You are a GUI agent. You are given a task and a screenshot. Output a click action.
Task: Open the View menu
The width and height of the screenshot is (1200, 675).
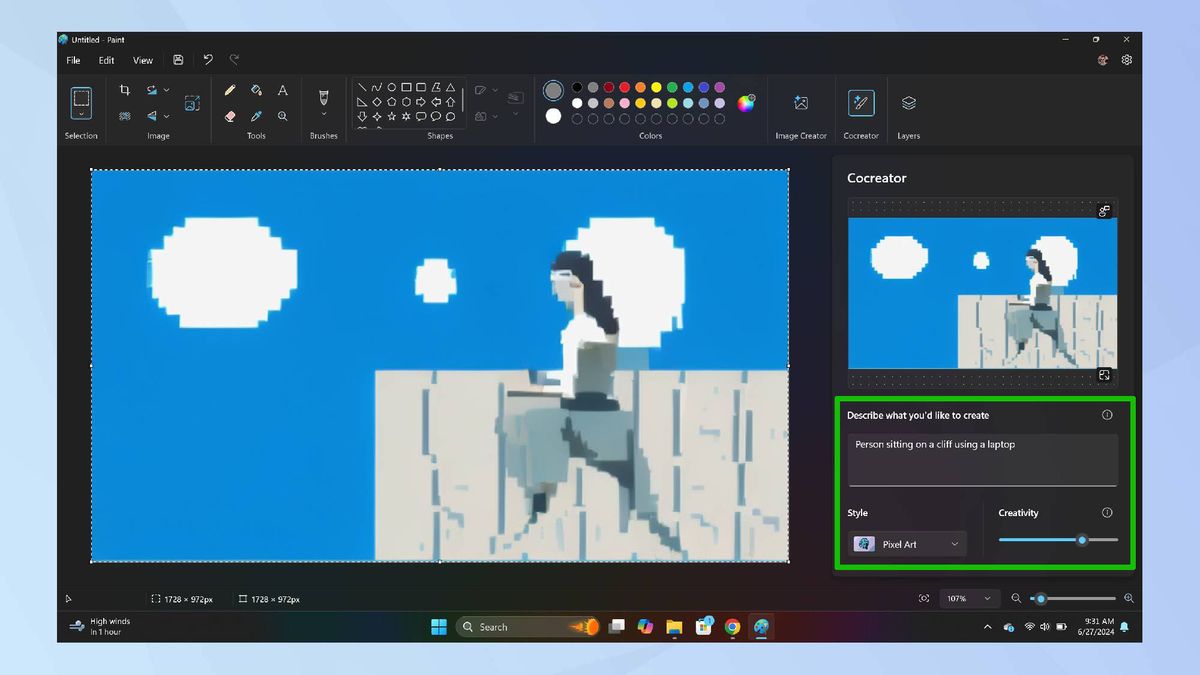click(x=142, y=60)
